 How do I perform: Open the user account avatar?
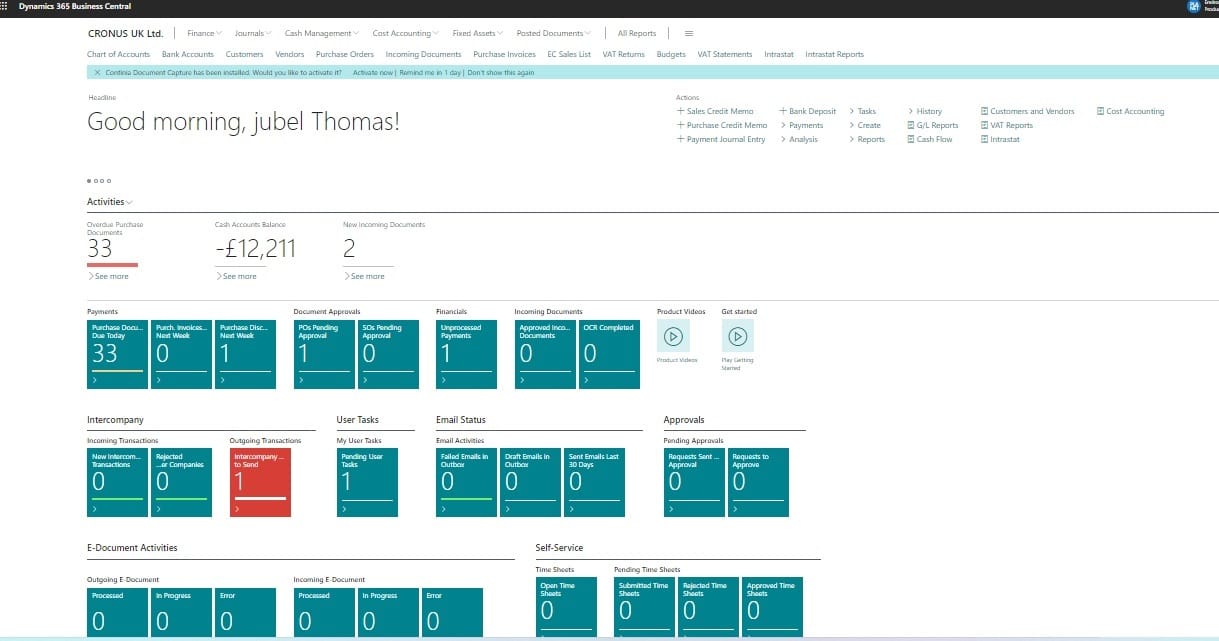(1192, 6)
